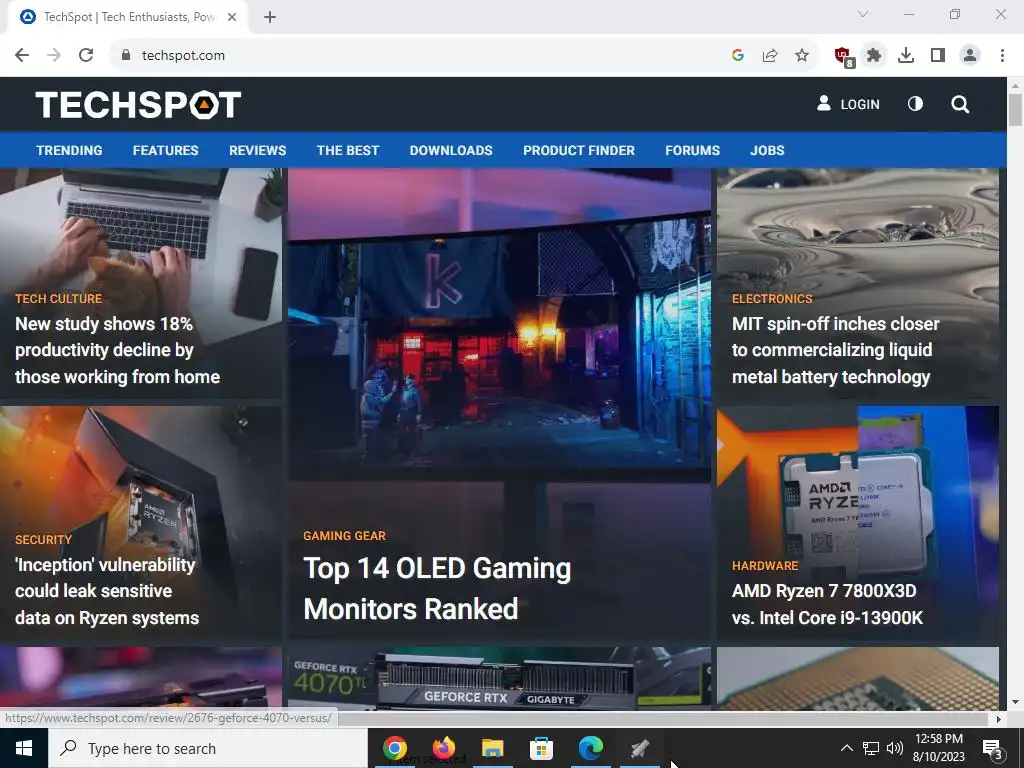Open Chrome downloads tray

[906, 56]
